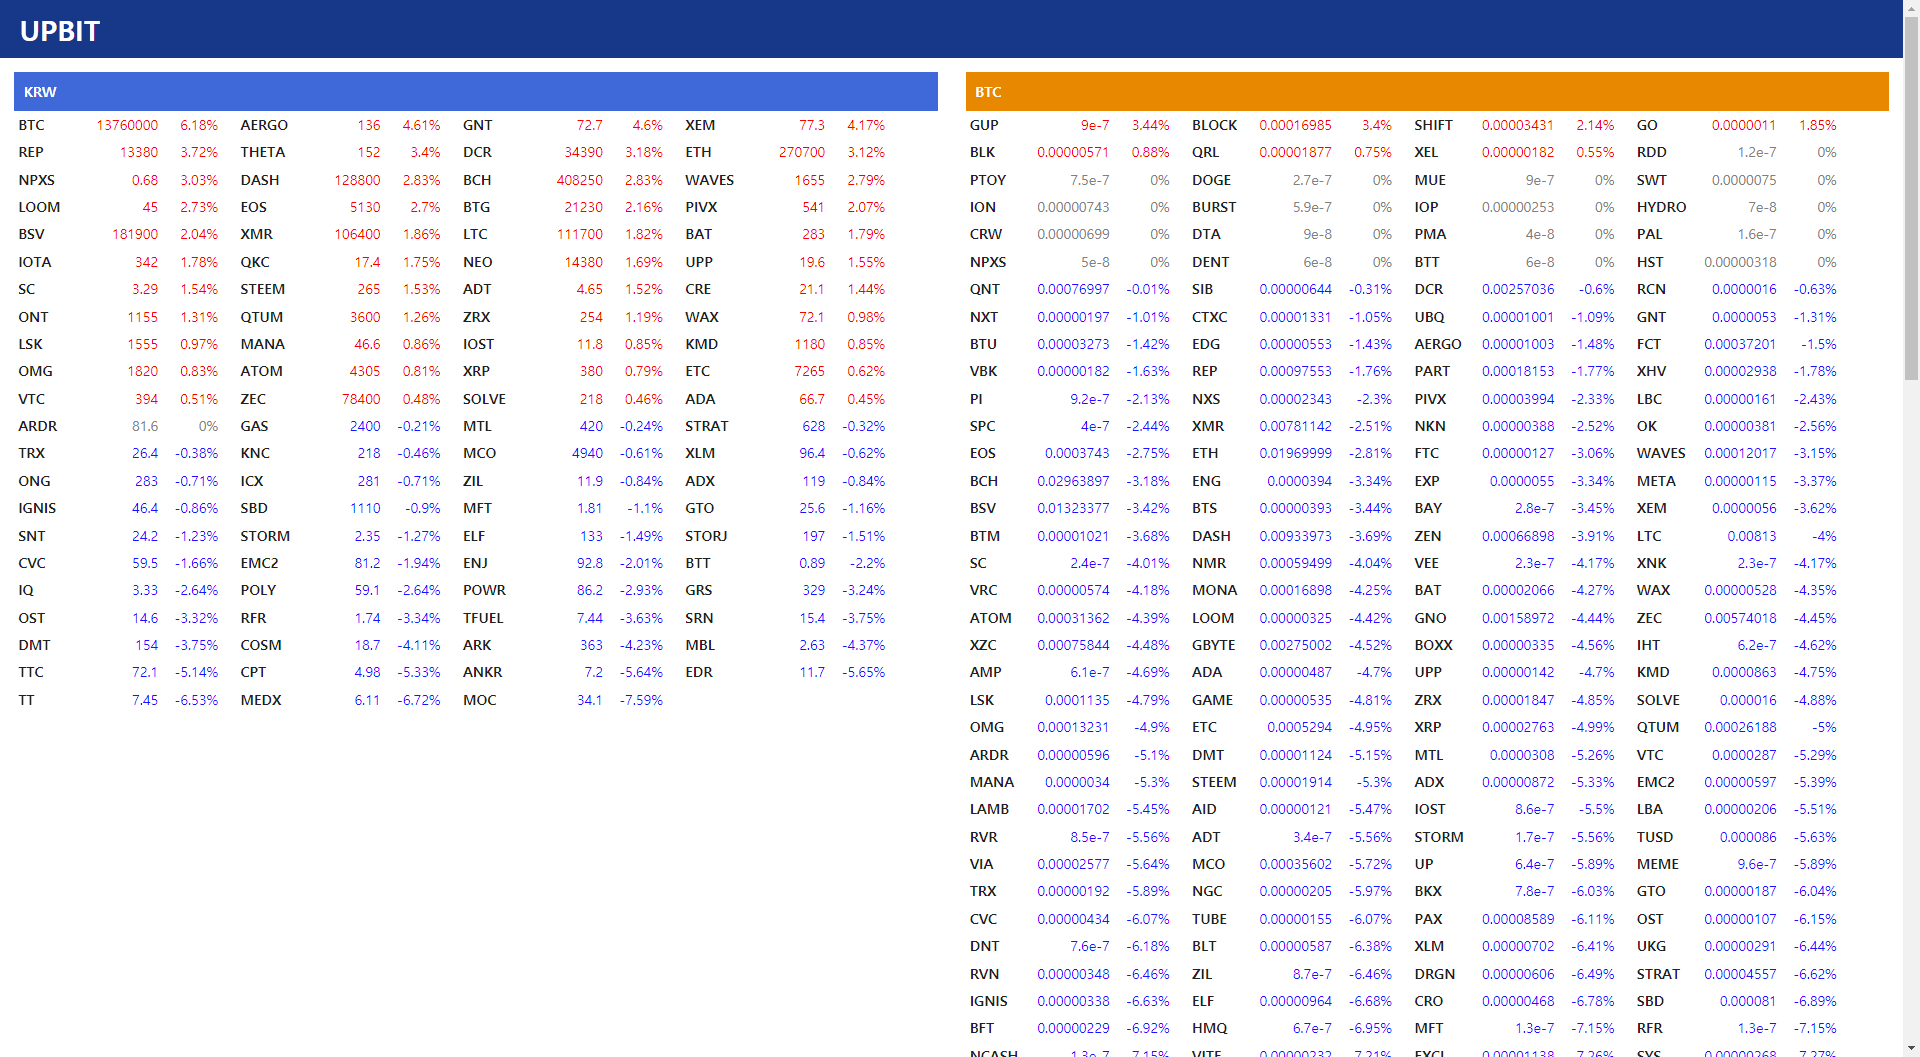Click the TT ticker
Screen dimensions: 1920x1057
pos(26,700)
